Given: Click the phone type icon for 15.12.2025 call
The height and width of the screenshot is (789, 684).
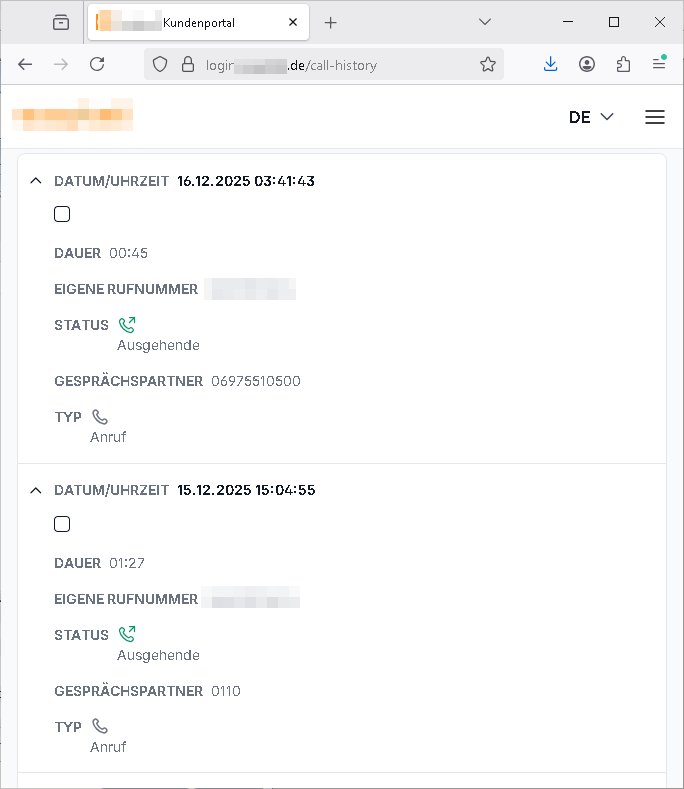Looking at the screenshot, I should 100,726.
